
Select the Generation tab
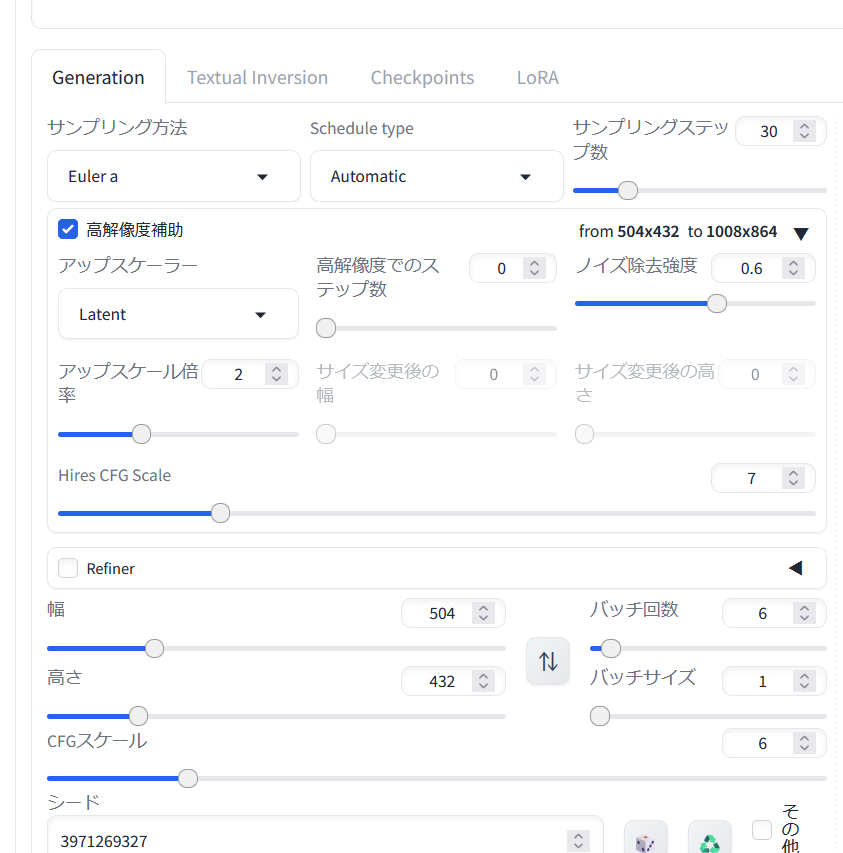pyautogui.click(x=98, y=78)
